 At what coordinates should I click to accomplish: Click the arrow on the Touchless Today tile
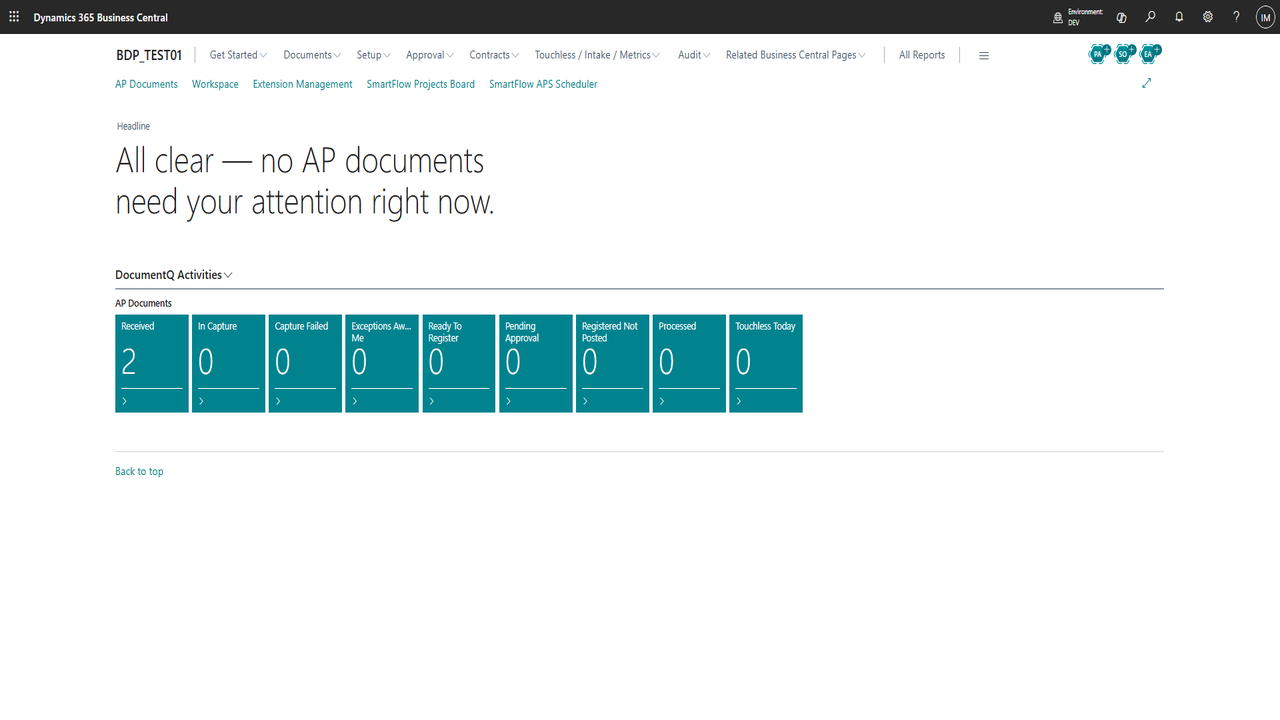[739, 401]
